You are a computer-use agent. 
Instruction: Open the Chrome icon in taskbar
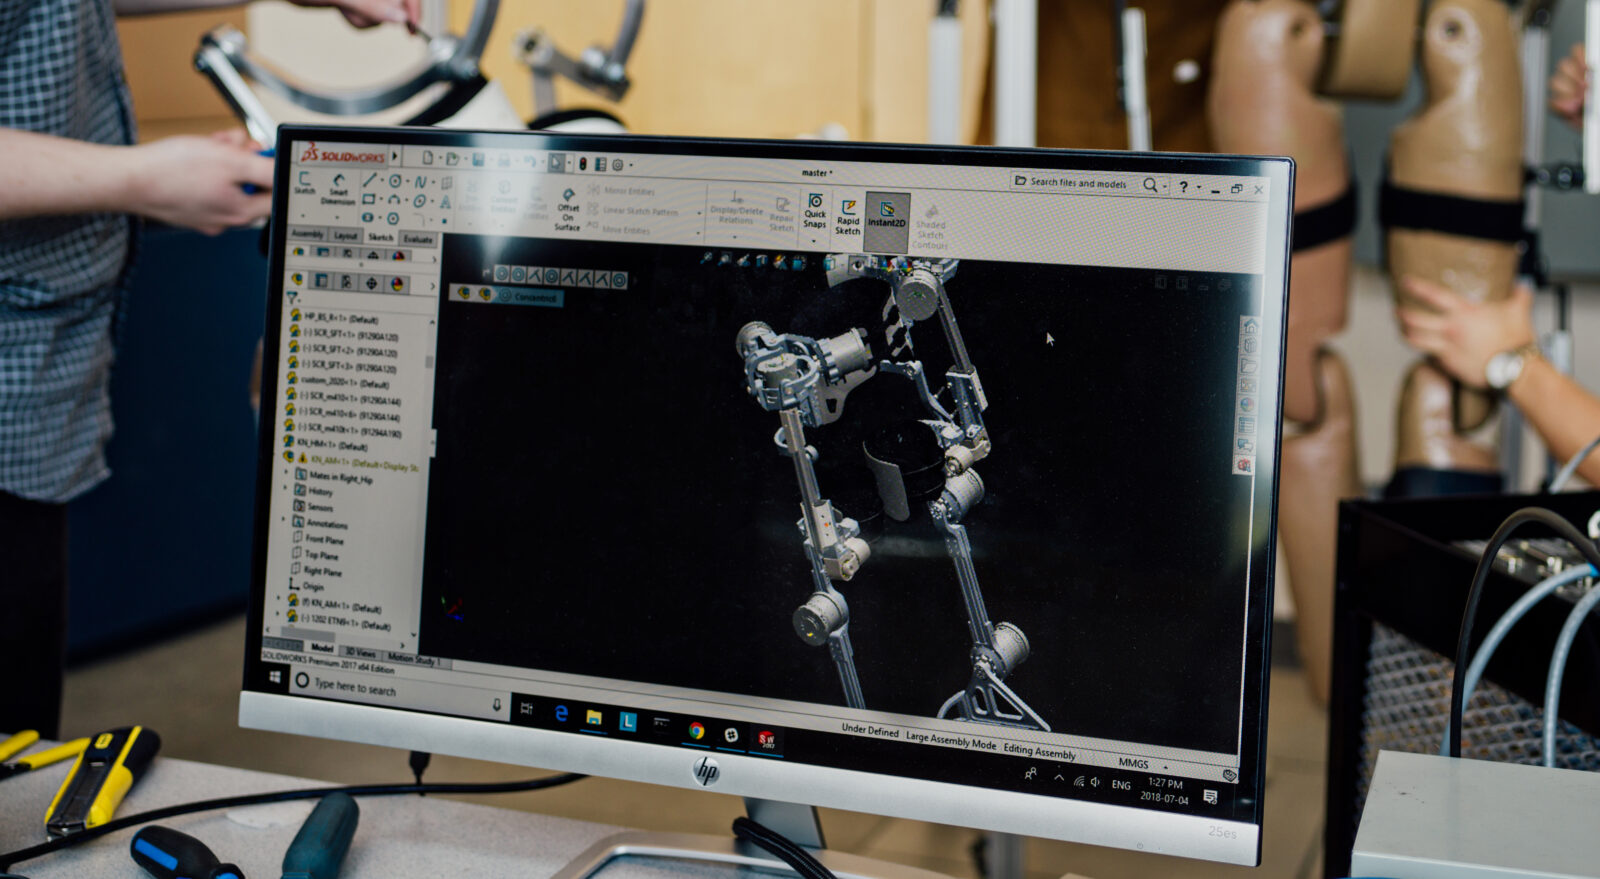point(697,731)
